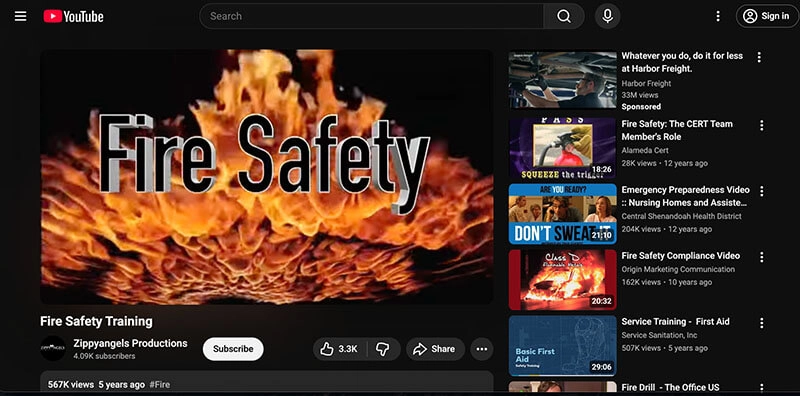800x396 pixels.
Task: Open the CERT Team Member's Role thumbnail
Action: click(x=562, y=148)
